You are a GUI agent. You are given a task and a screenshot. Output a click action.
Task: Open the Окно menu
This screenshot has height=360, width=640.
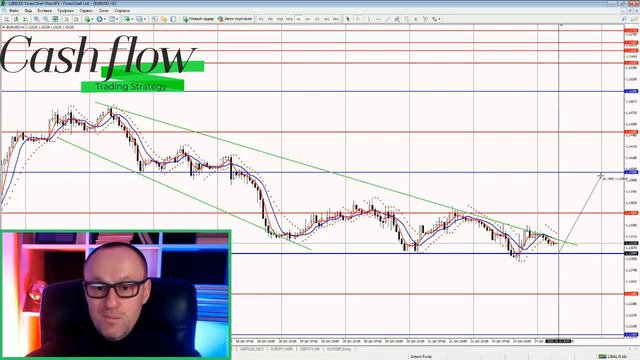(104, 11)
